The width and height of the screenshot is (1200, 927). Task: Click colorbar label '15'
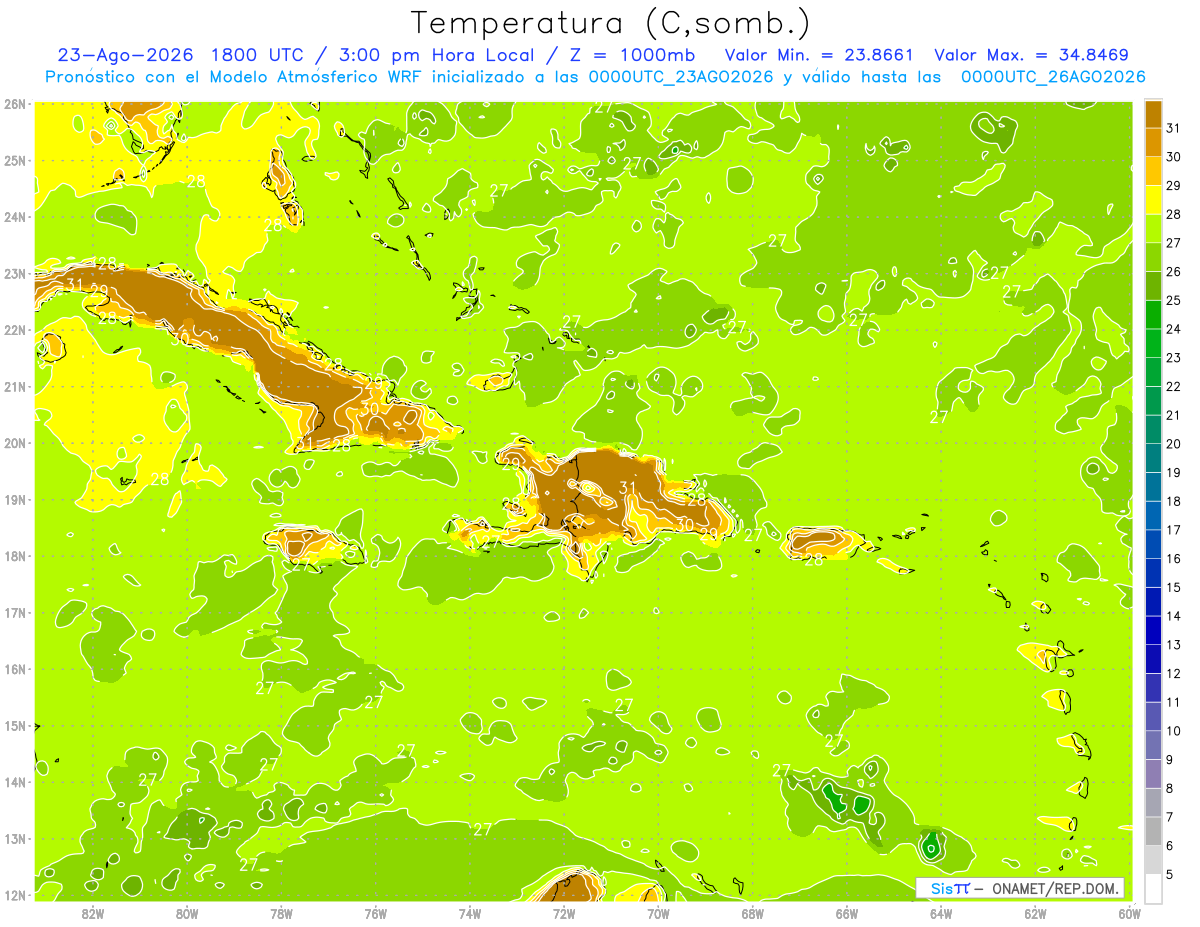(1174, 587)
